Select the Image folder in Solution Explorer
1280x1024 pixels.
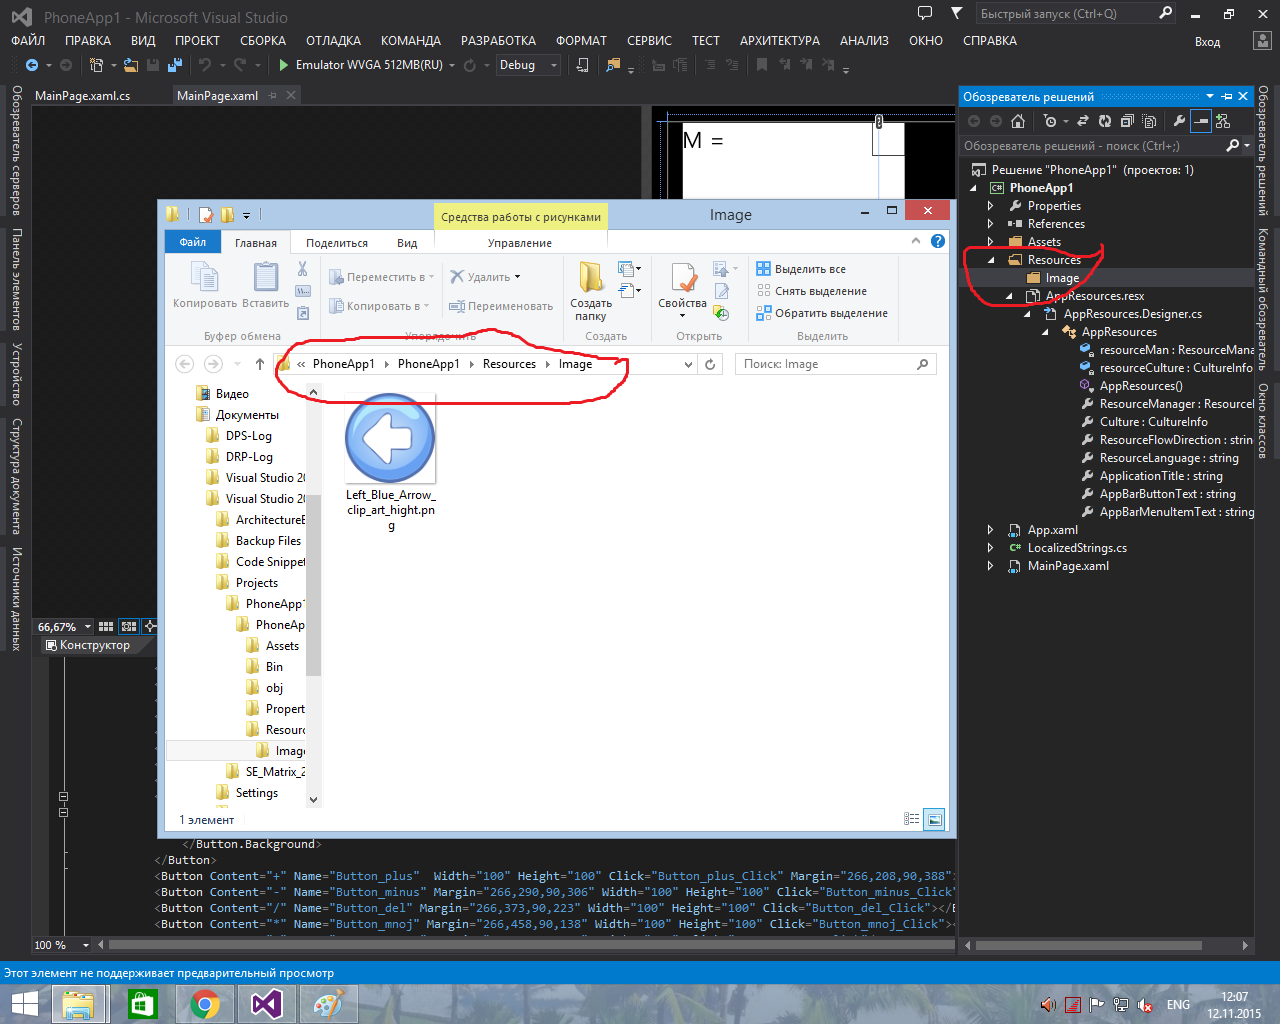click(x=1062, y=278)
